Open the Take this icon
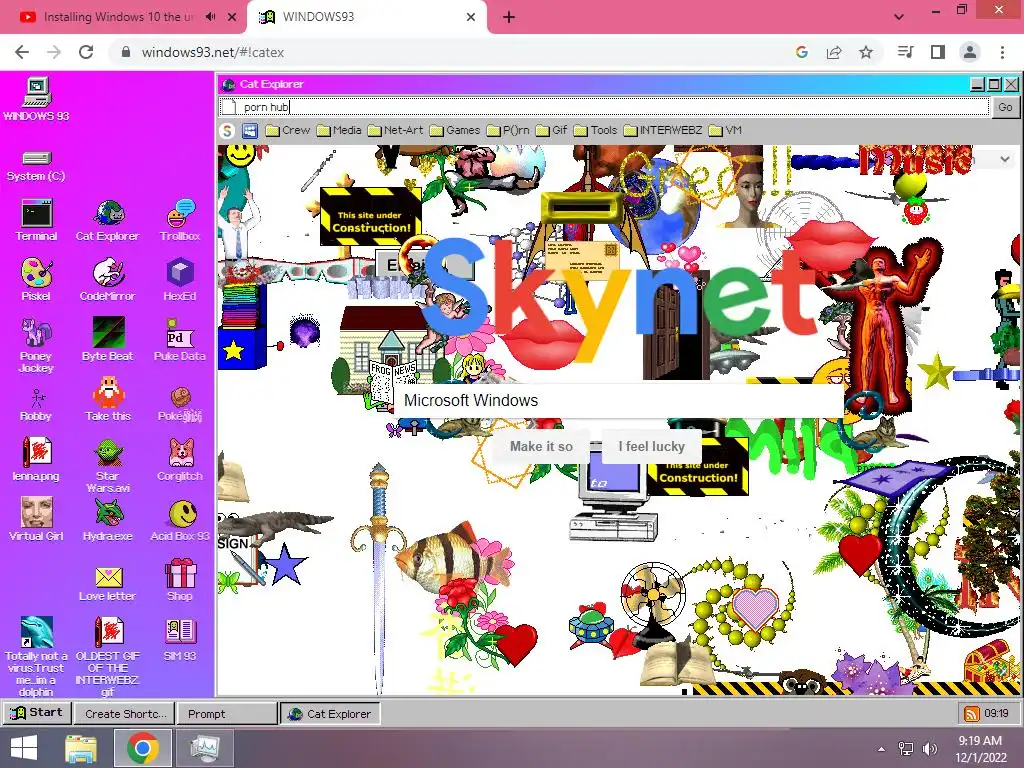 (x=108, y=400)
